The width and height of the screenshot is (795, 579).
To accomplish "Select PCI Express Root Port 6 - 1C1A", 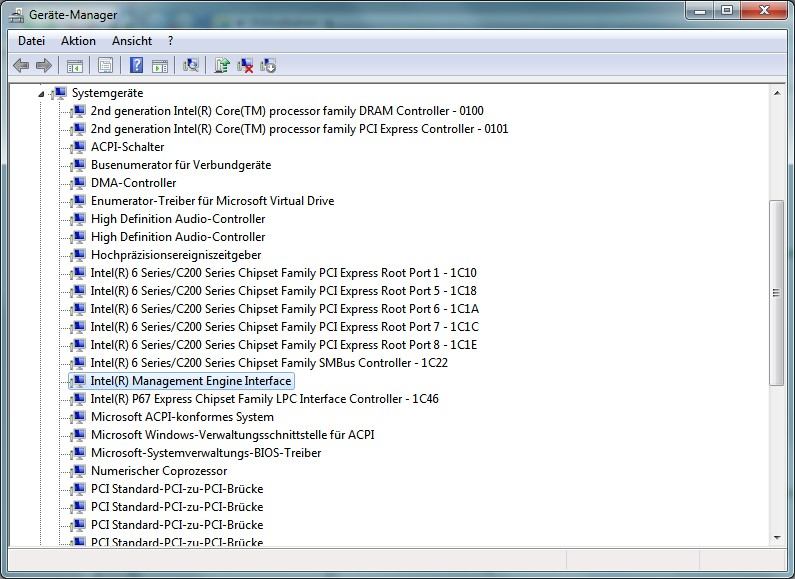I will (284, 309).
